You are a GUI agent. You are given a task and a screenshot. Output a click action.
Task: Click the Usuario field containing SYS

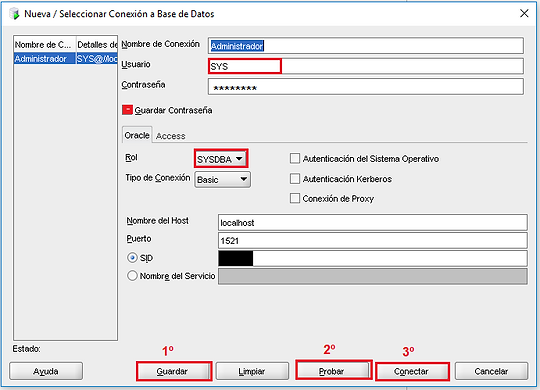point(366,66)
